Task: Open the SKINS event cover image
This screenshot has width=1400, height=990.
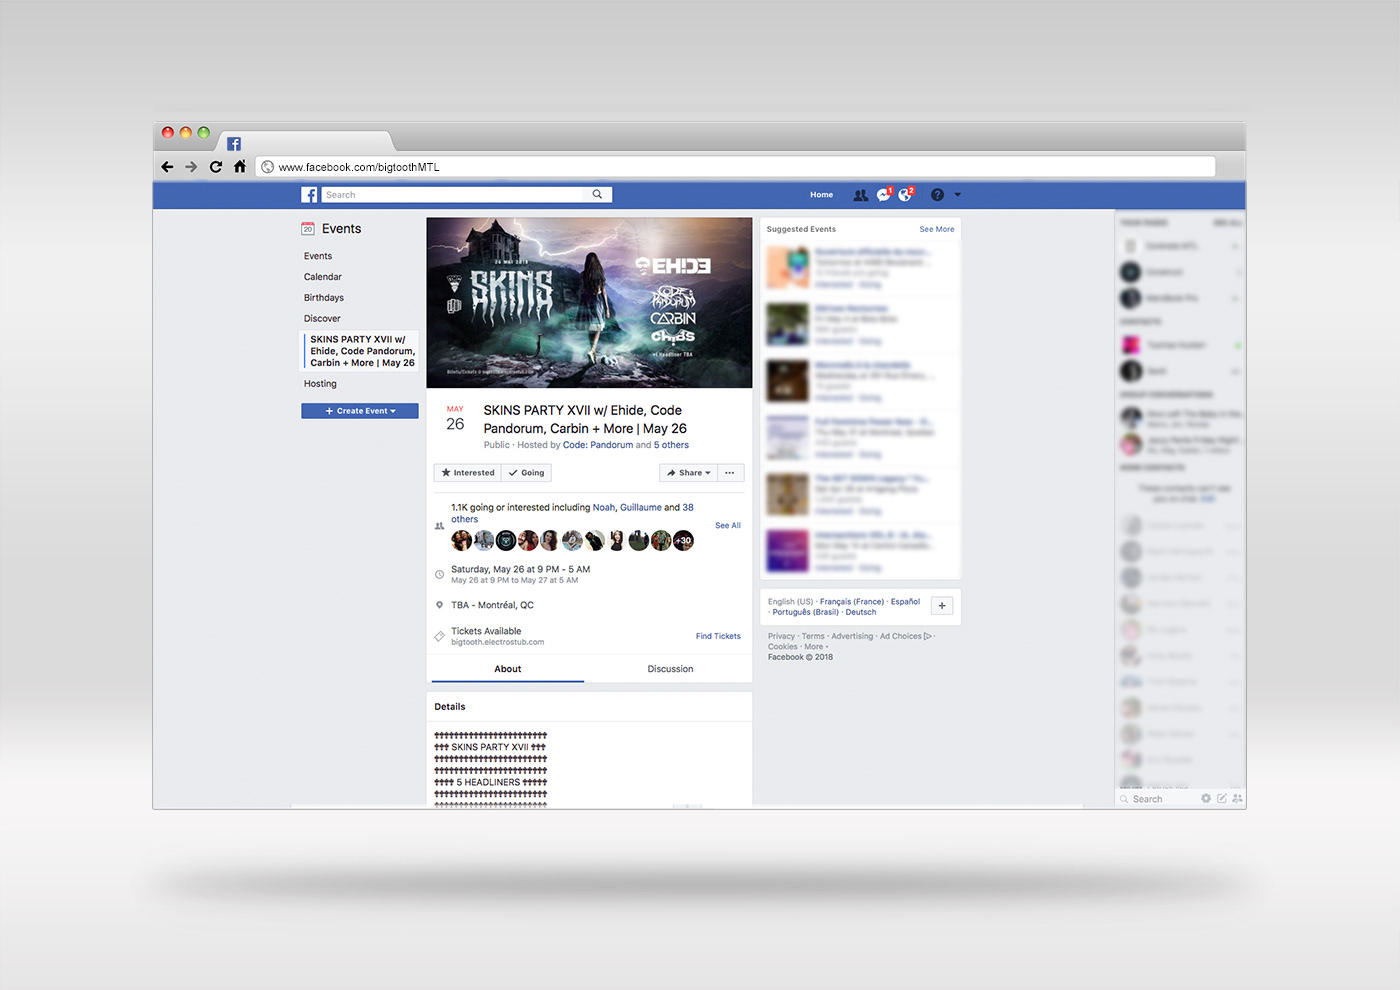Action: [x=589, y=303]
